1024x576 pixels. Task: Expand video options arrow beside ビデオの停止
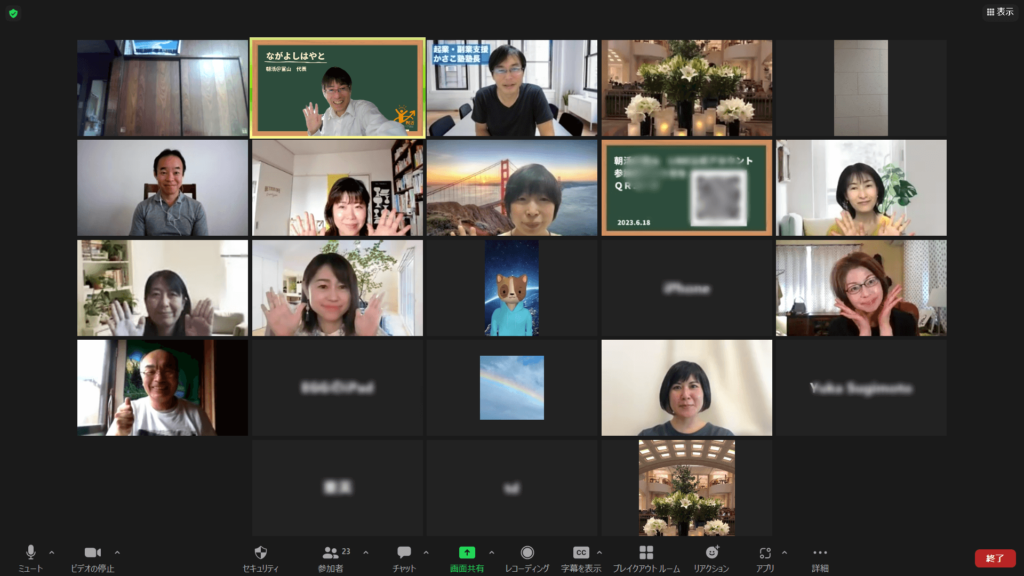pyautogui.click(x=117, y=552)
